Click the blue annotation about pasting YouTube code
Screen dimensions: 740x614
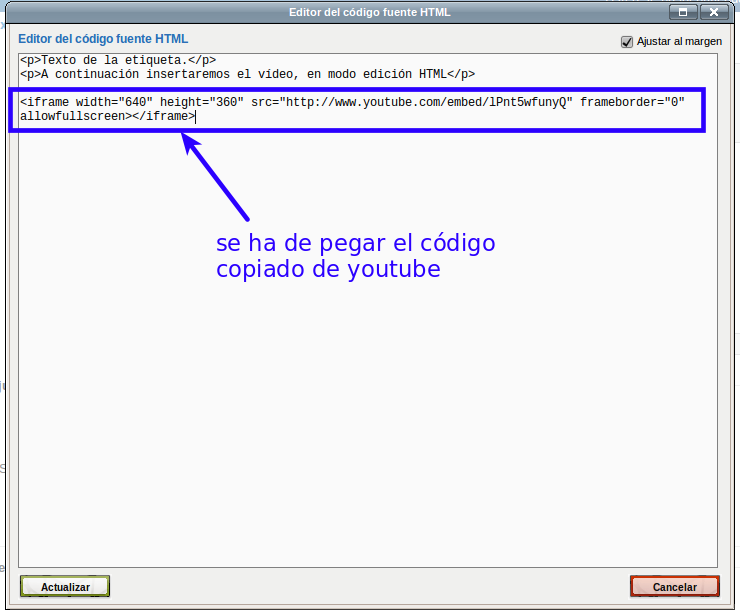point(355,256)
